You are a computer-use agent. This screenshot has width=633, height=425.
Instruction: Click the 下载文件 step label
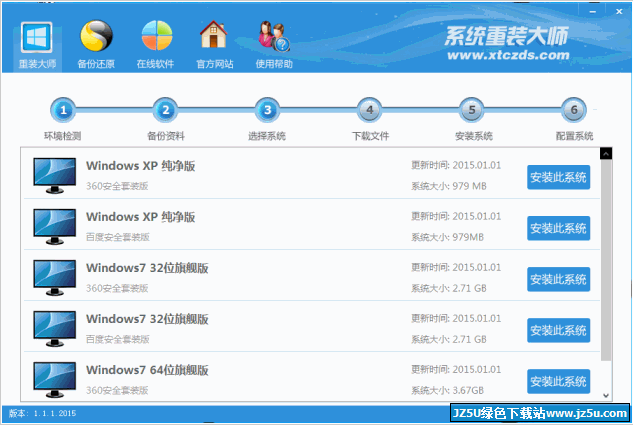coord(370,136)
